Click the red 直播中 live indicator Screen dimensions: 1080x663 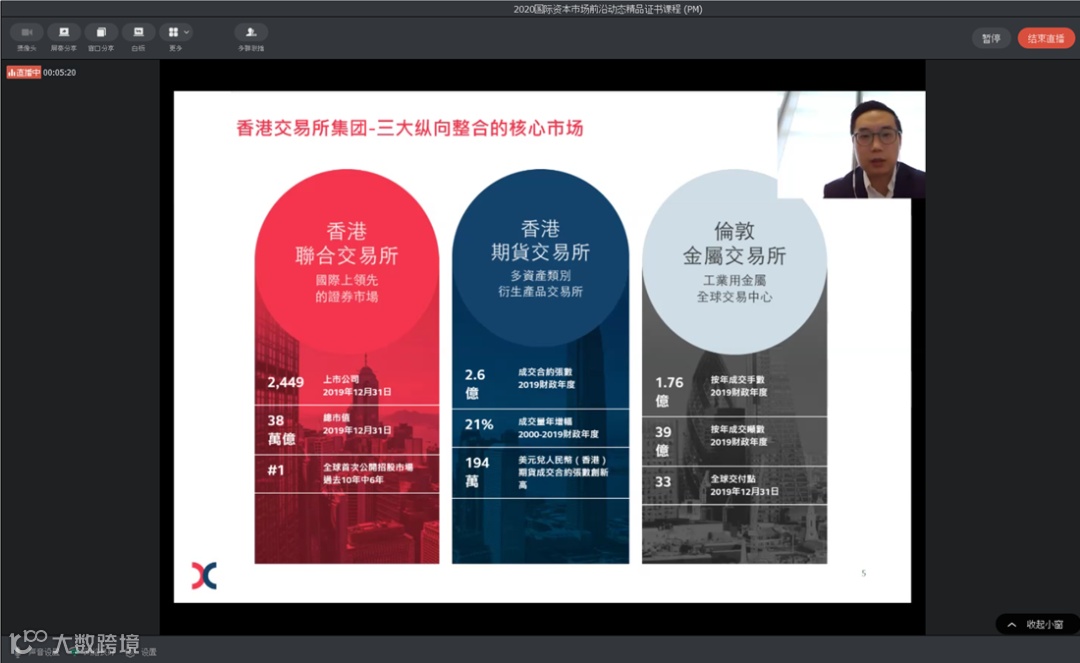click(23, 72)
